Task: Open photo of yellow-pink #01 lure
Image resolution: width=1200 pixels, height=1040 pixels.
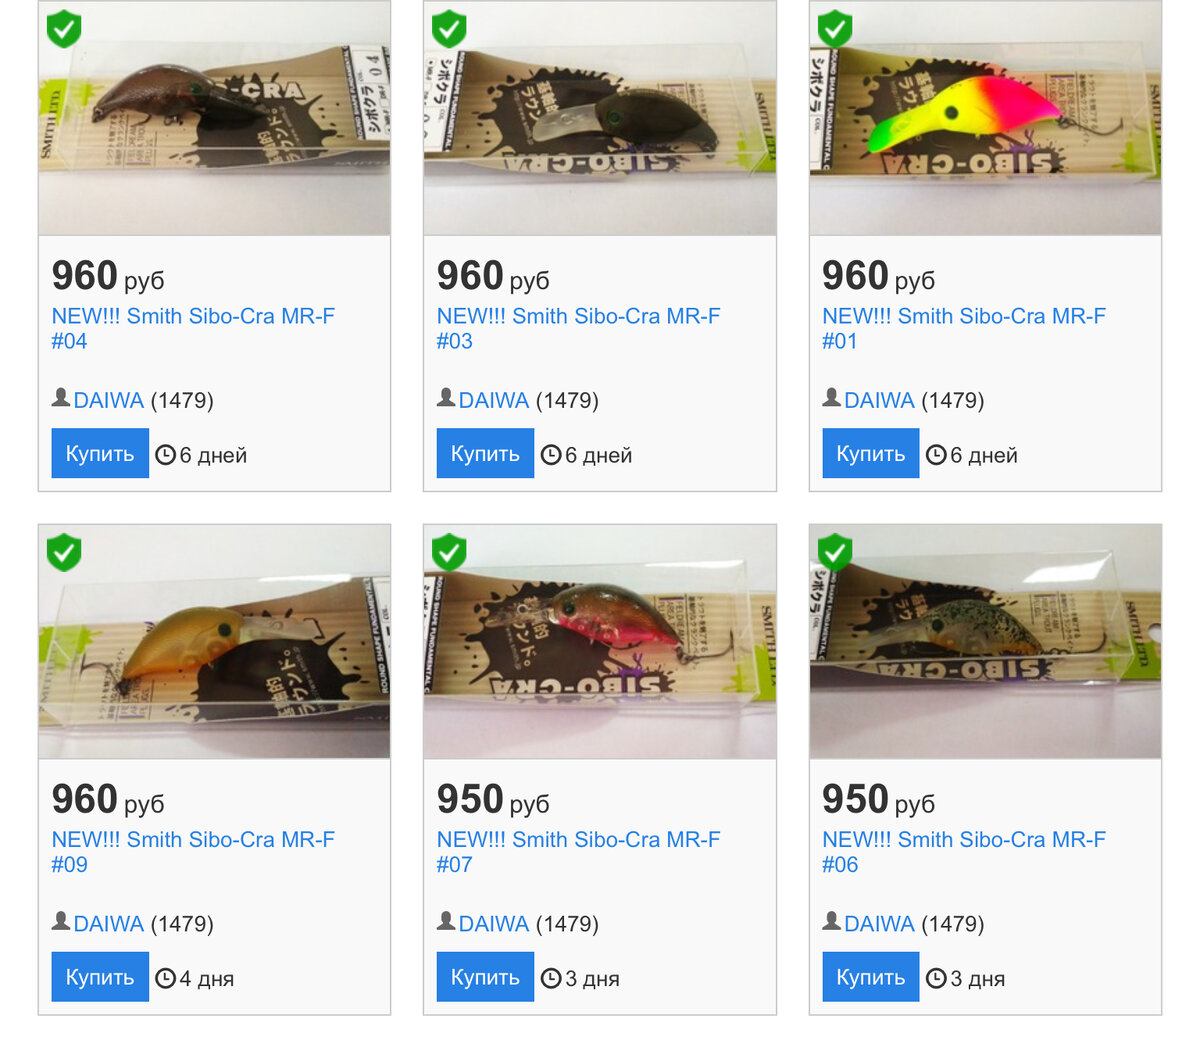Action: 985,118
